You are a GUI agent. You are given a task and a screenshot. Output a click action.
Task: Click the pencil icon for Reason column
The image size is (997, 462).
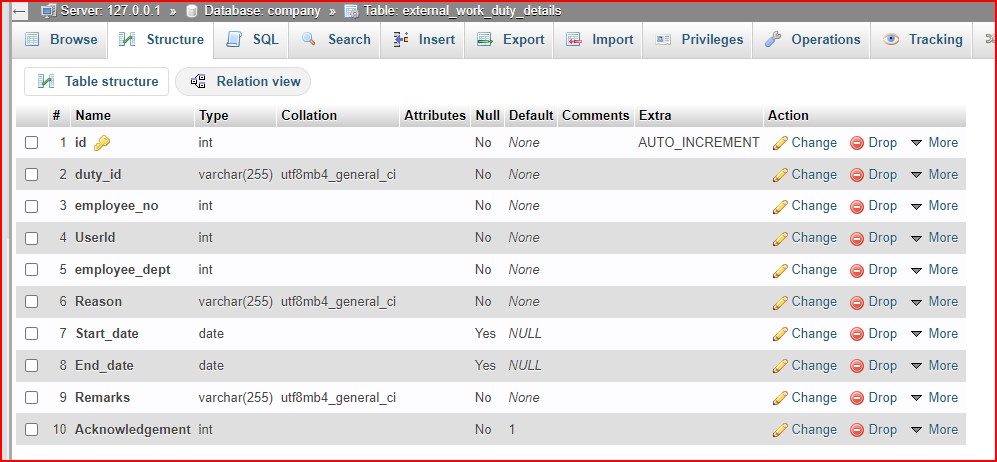780,302
